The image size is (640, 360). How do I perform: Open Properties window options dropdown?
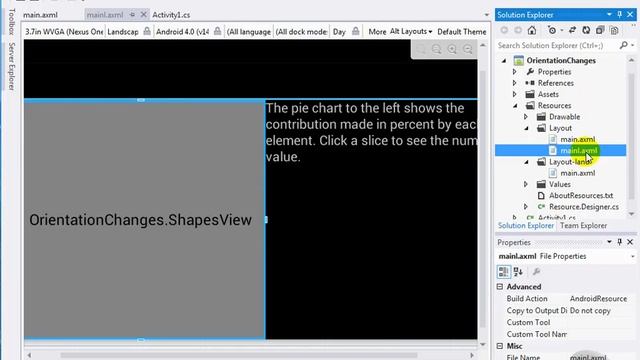click(609, 242)
